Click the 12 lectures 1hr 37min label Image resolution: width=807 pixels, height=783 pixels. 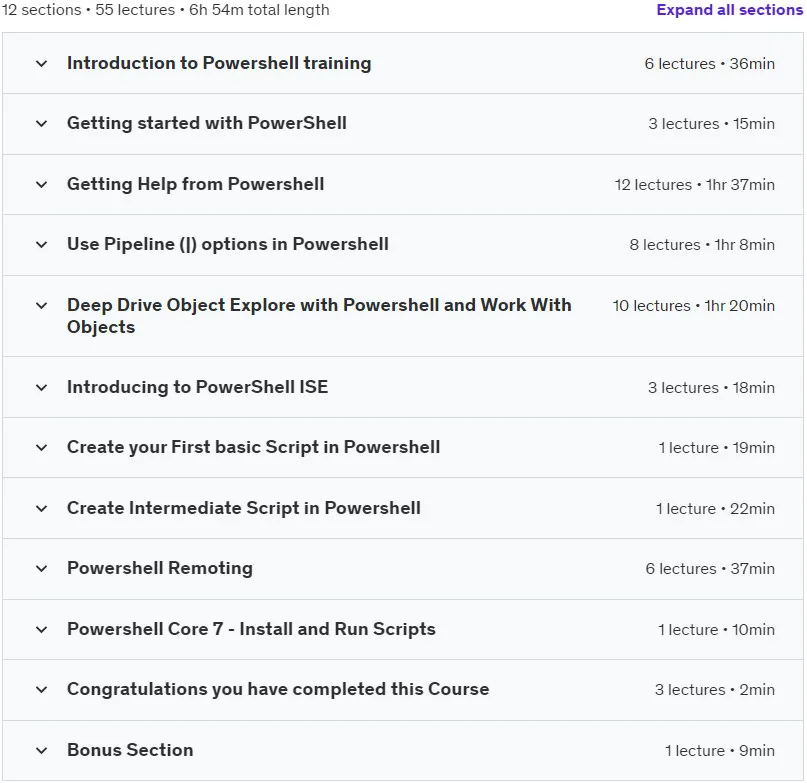(694, 185)
